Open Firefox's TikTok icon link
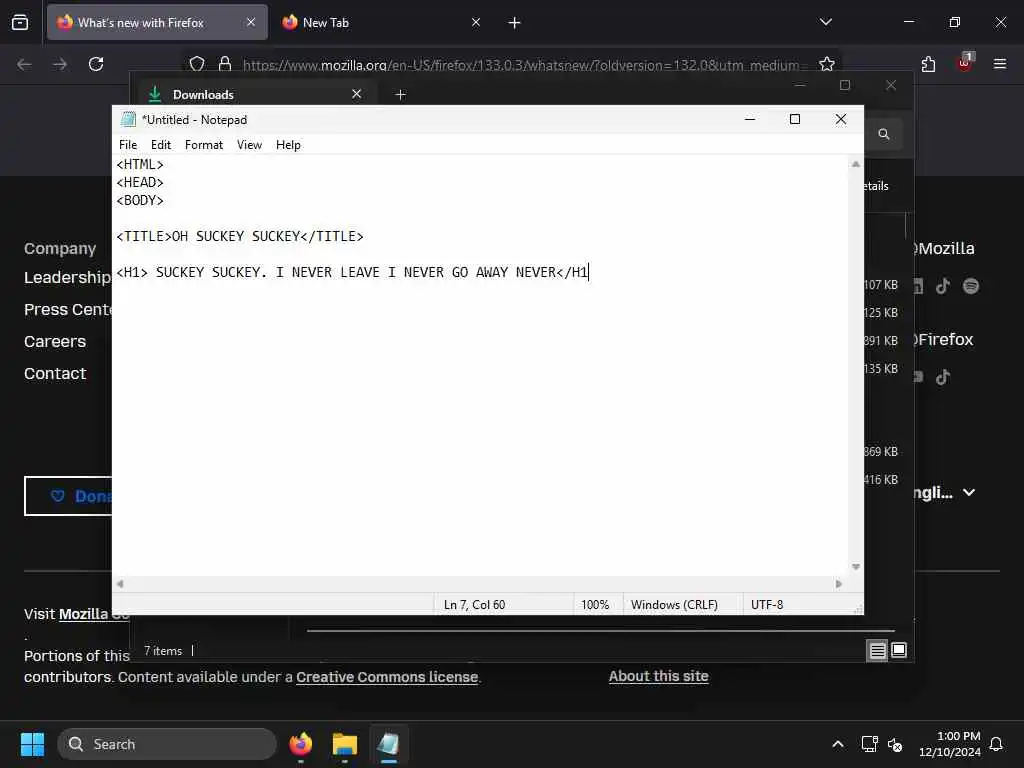Screen dimensions: 1024x768 [943, 377]
